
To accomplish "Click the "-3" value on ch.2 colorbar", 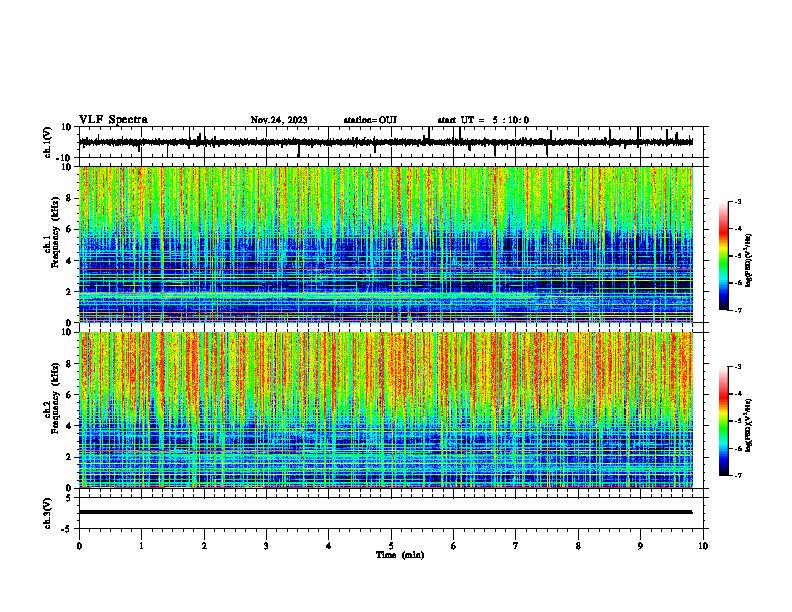I will (x=738, y=367).
